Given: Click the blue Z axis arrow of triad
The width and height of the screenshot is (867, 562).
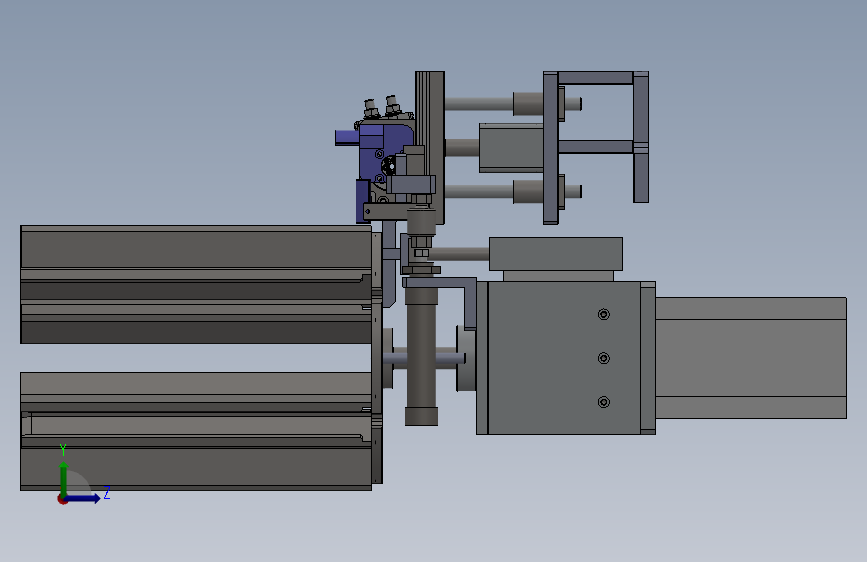Looking at the screenshot, I should (84, 498).
